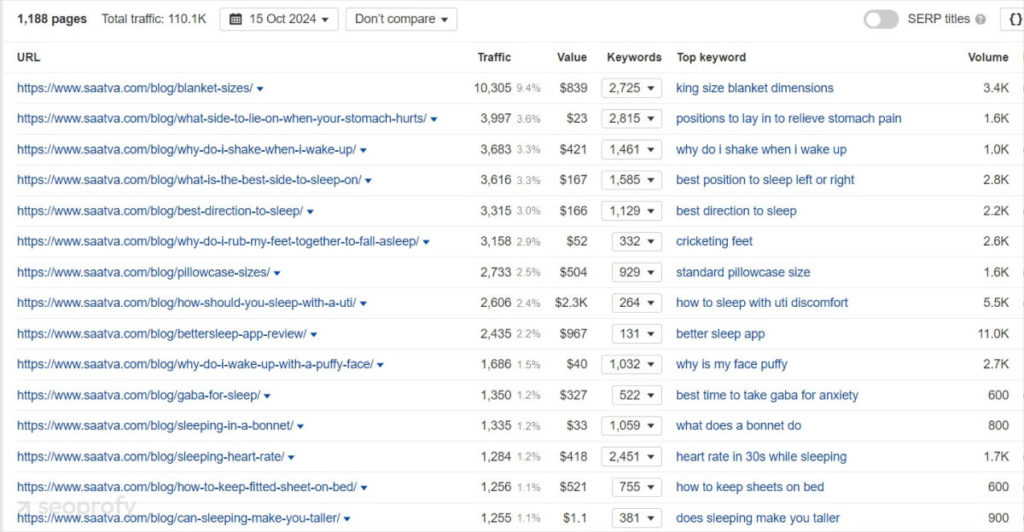The image size is (1024, 532).
Task: Click keyword 'how to sleep with uti discomfort'
Action: point(761,303)
